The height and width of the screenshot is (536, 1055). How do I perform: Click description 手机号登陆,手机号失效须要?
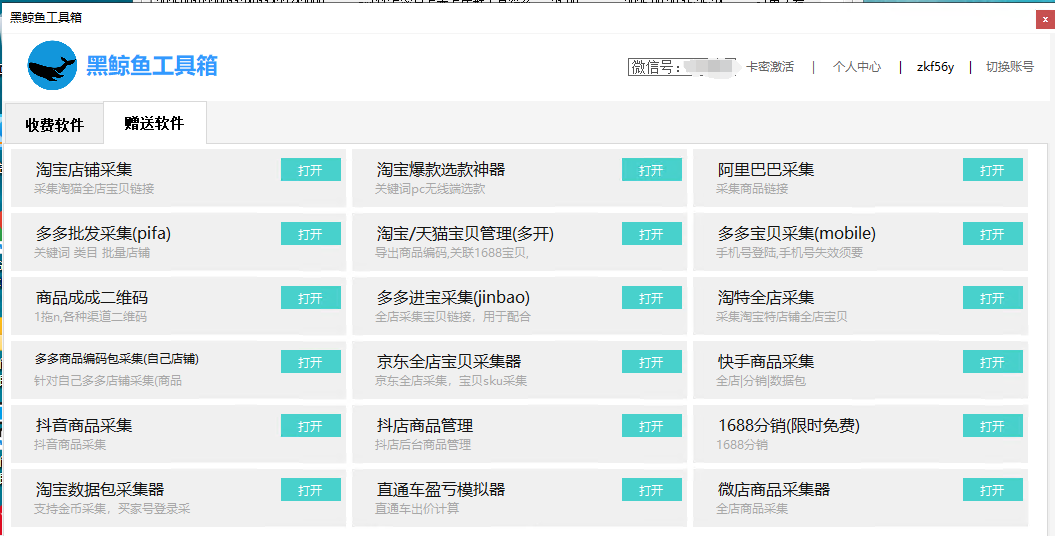[x=789, y=253]
